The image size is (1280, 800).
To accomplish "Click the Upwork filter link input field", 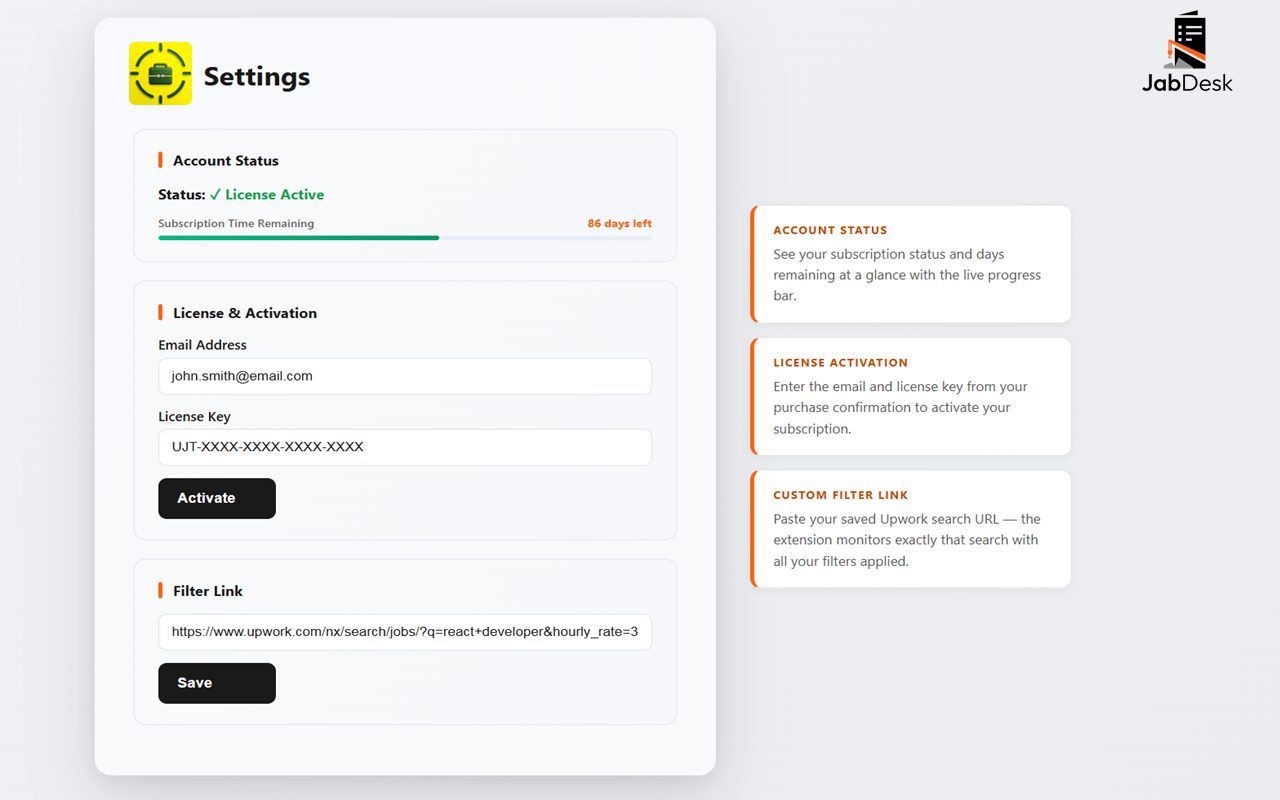I will [405, 632].
